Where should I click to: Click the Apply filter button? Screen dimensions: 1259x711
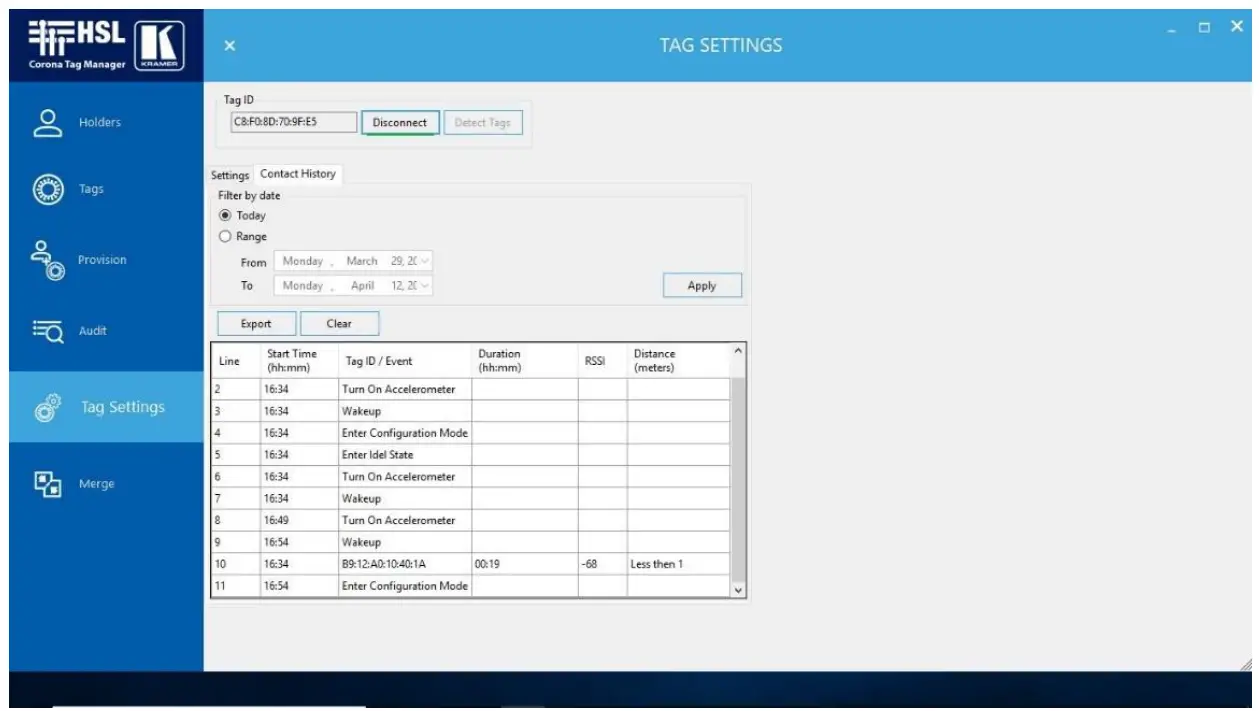(702, 285)
